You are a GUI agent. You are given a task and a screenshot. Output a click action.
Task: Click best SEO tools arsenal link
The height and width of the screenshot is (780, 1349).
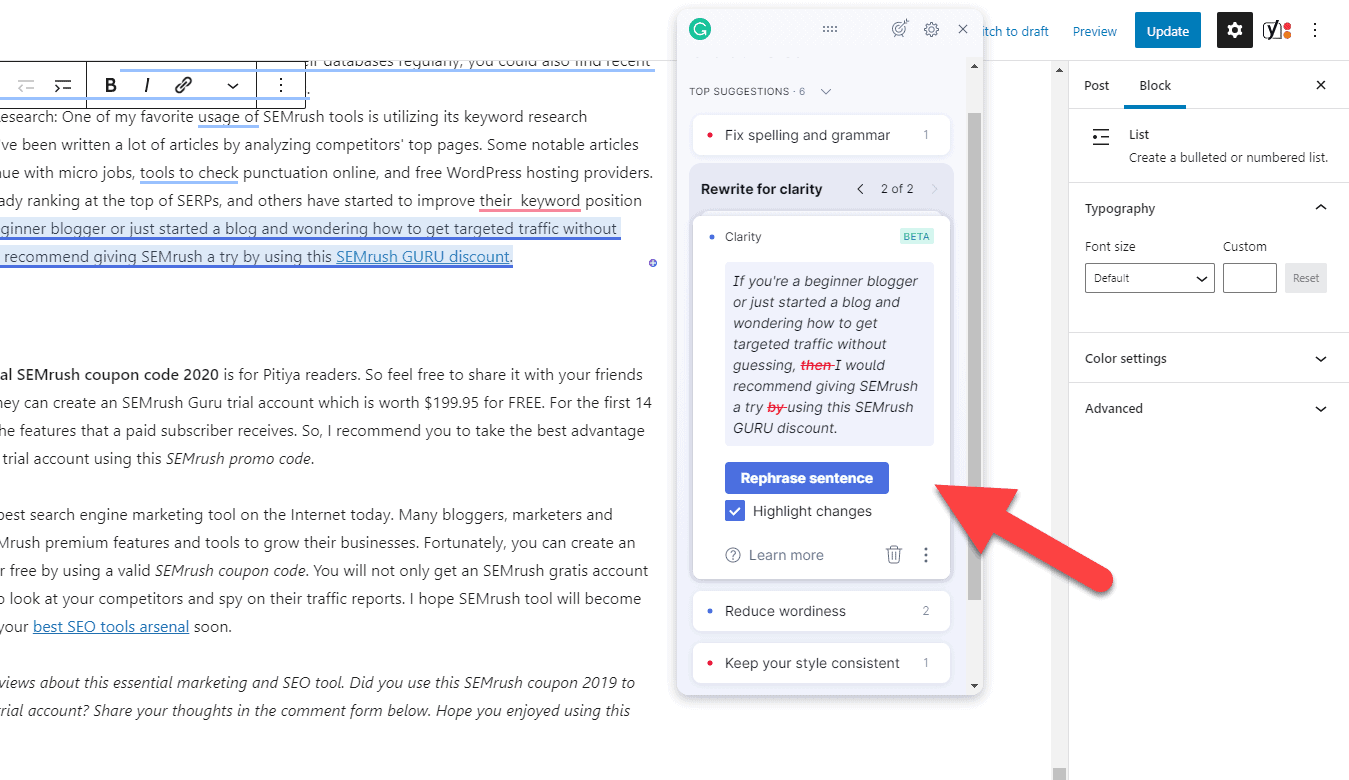111,627
